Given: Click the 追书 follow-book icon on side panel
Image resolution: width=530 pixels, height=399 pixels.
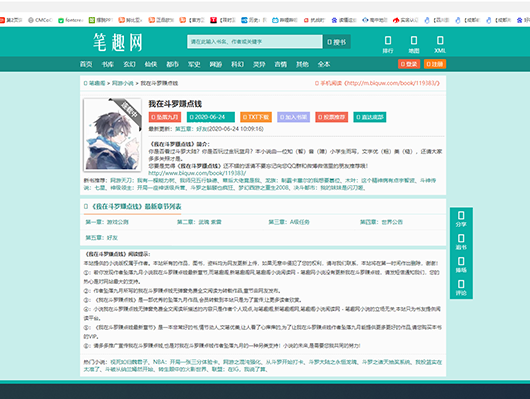Looking at the screenshot, I should pos(461,242).
